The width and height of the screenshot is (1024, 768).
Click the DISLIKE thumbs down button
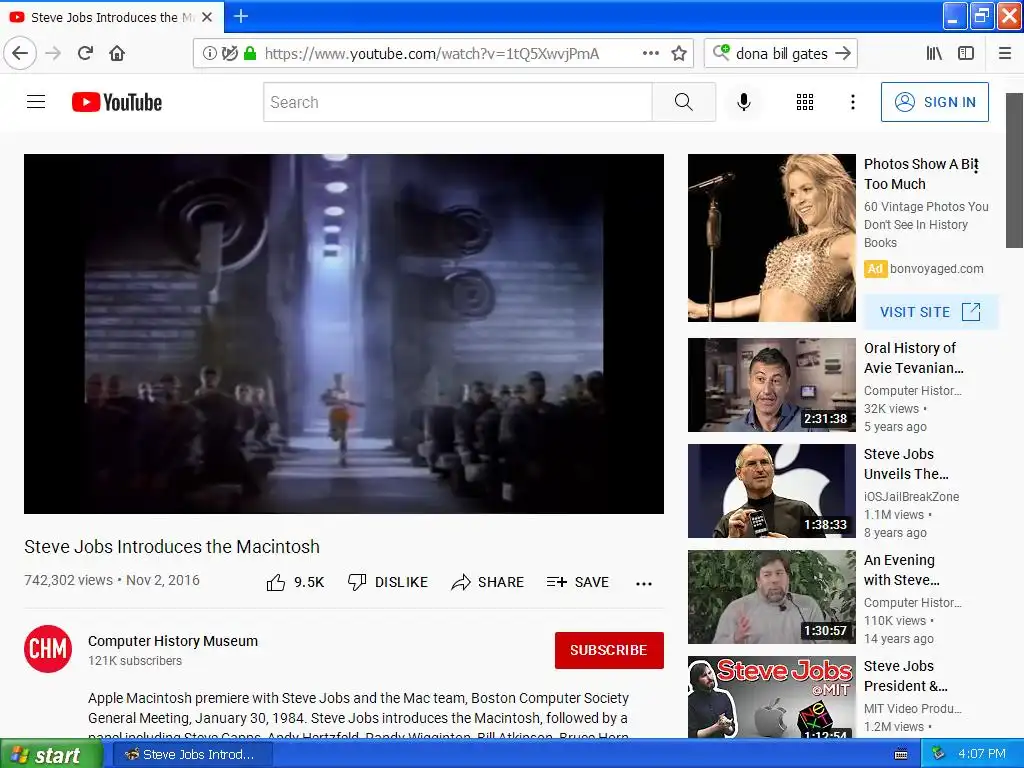(387, 582)
